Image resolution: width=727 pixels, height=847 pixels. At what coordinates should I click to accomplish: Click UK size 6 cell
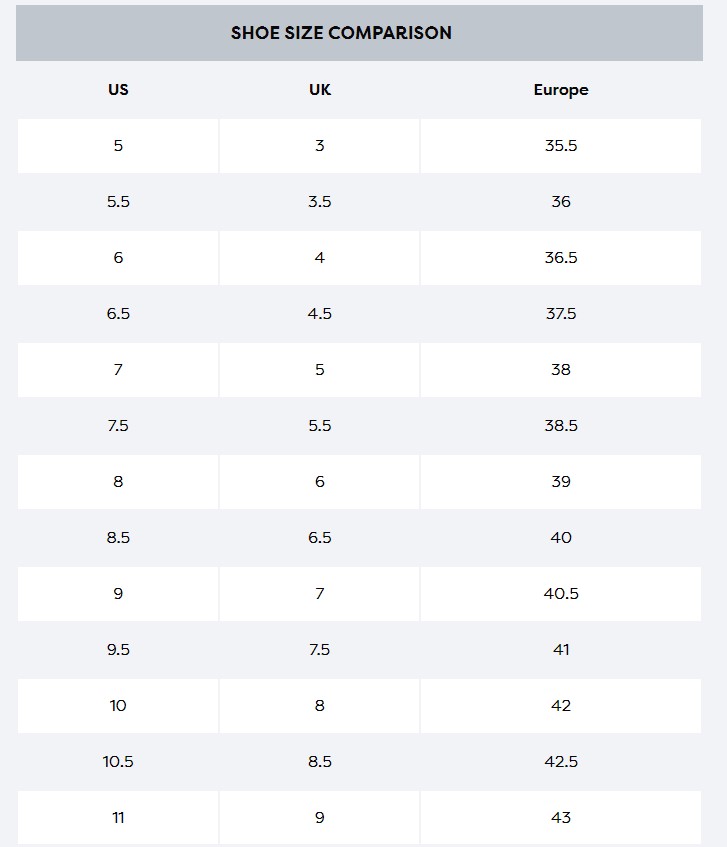tap(320, 481)
